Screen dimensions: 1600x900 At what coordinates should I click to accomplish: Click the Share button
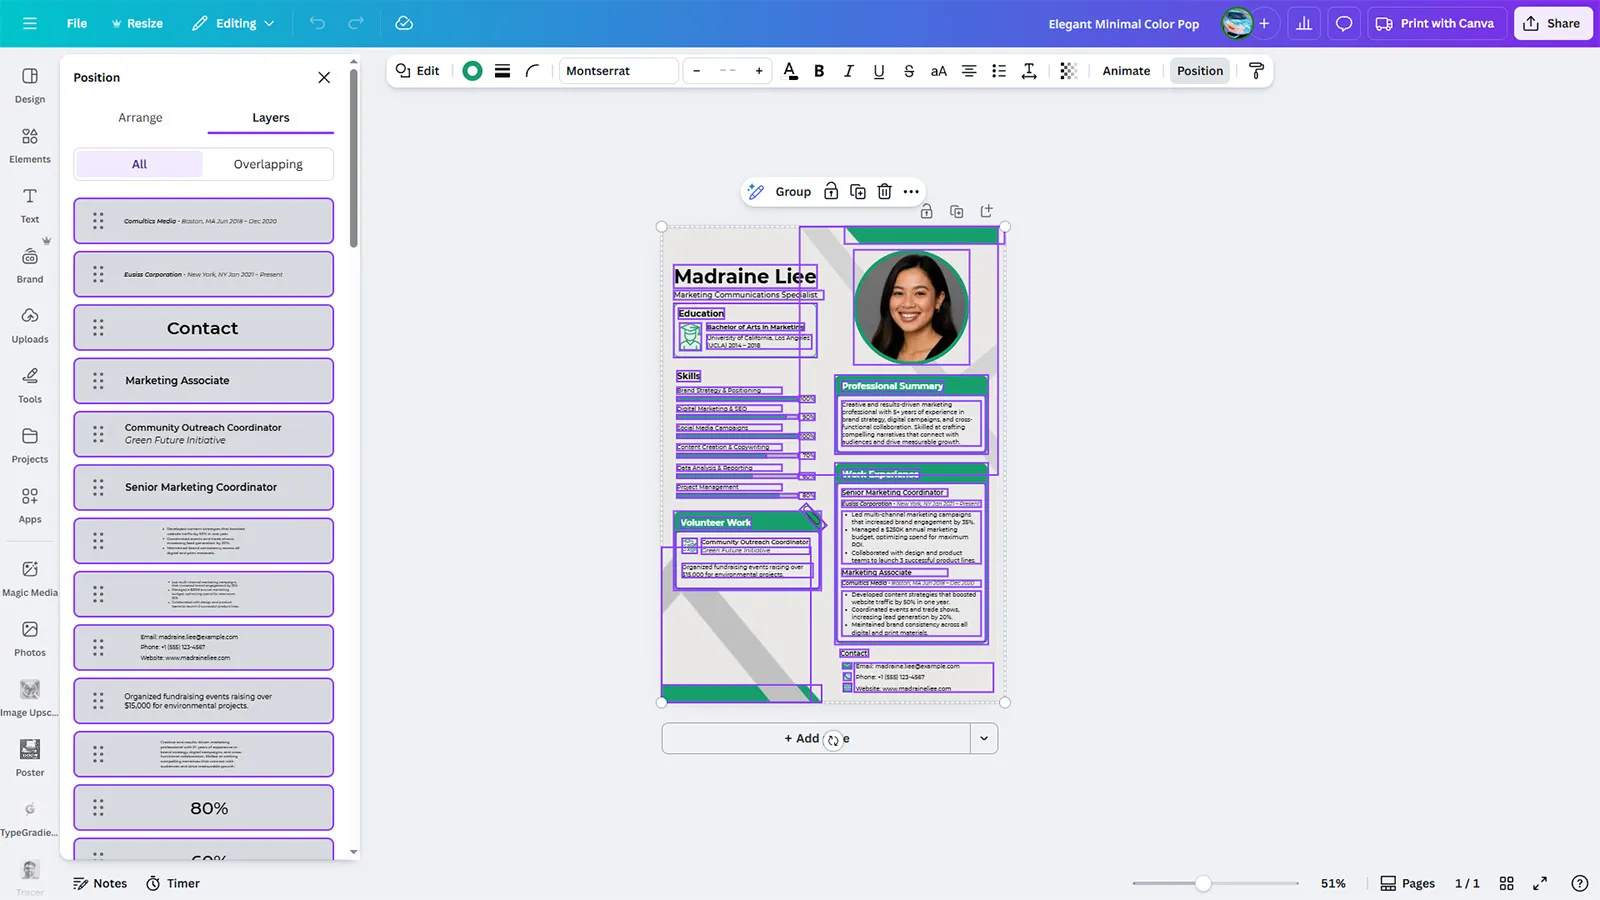pos(1552,23)
